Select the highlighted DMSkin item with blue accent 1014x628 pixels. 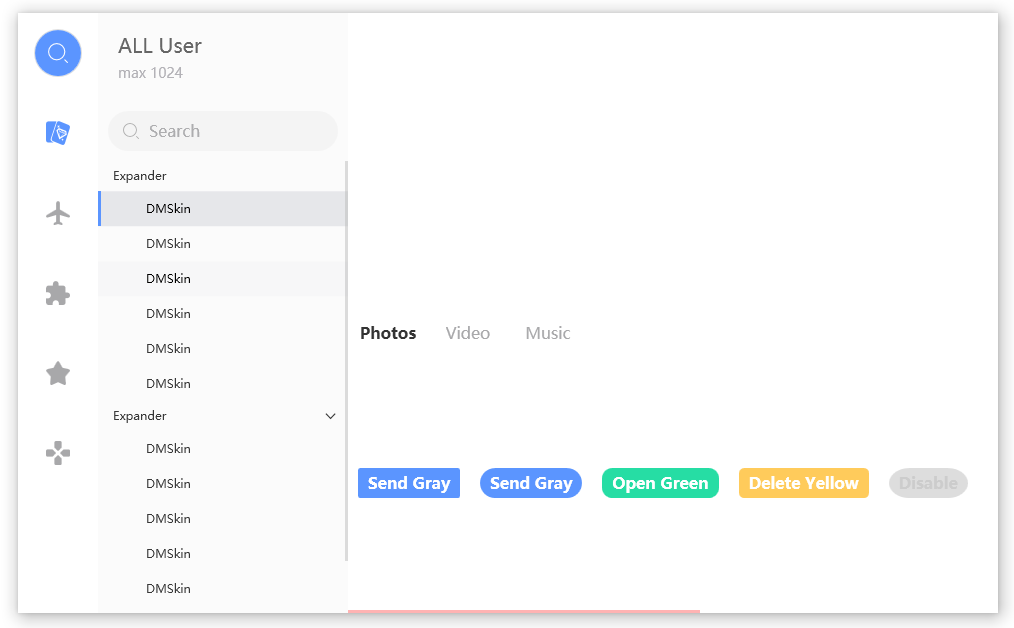[x=222, y=209]
